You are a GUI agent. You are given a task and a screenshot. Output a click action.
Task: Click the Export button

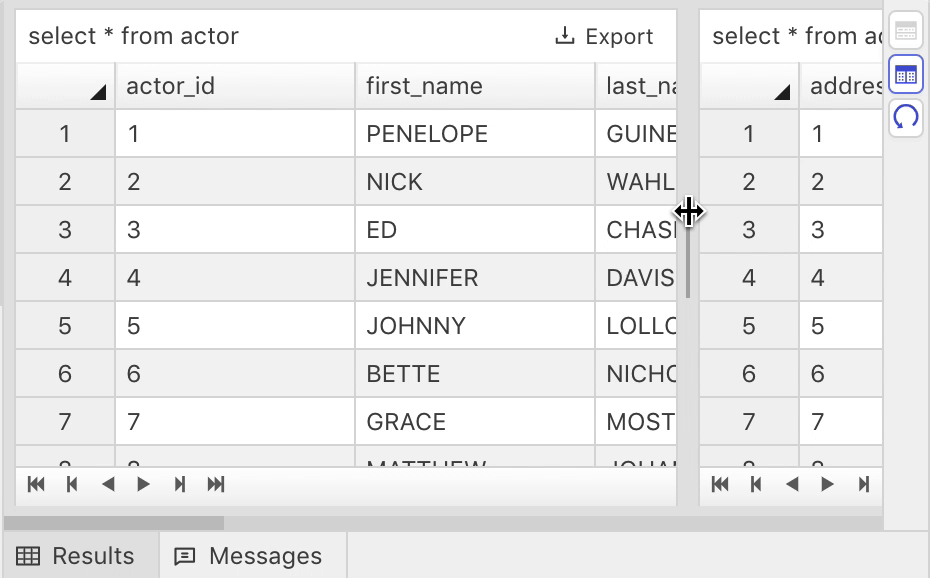pyautogui.click(x=604, y=36)
